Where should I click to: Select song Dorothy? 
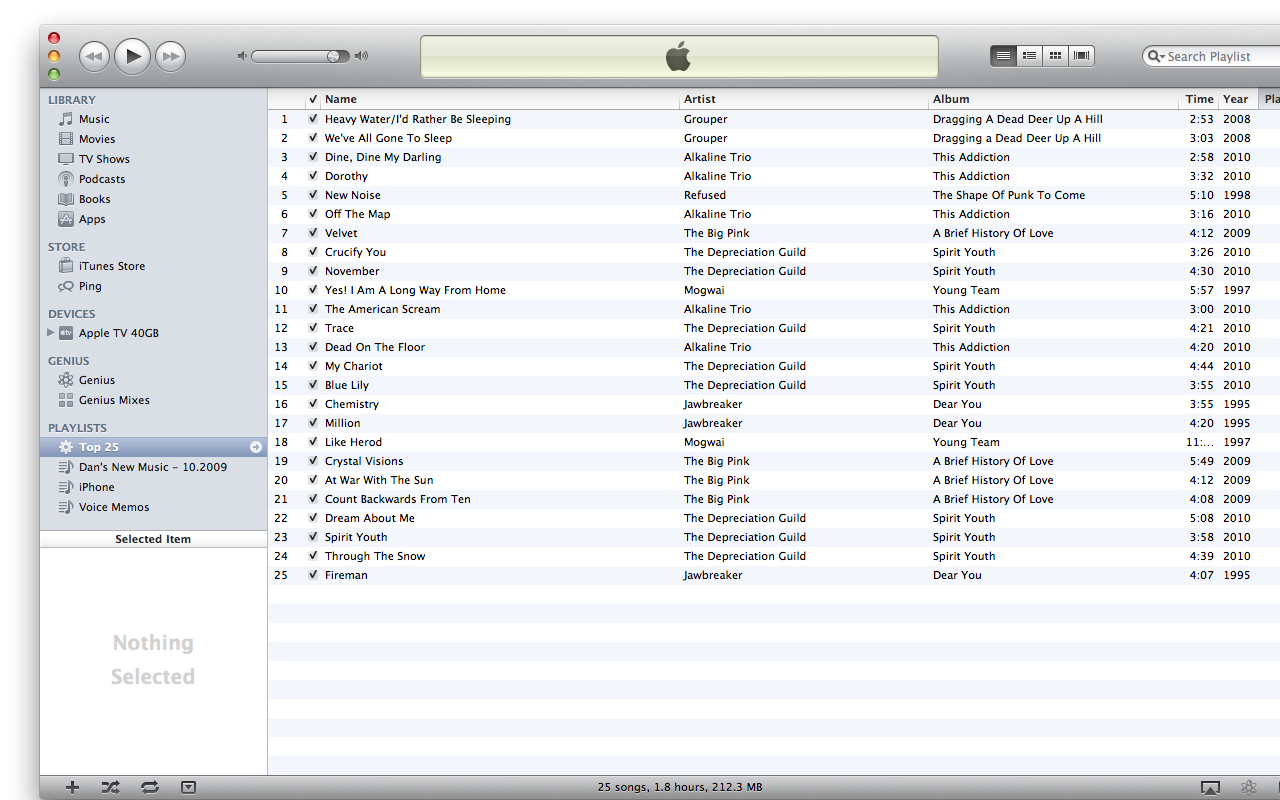click(x=346, y=176)
